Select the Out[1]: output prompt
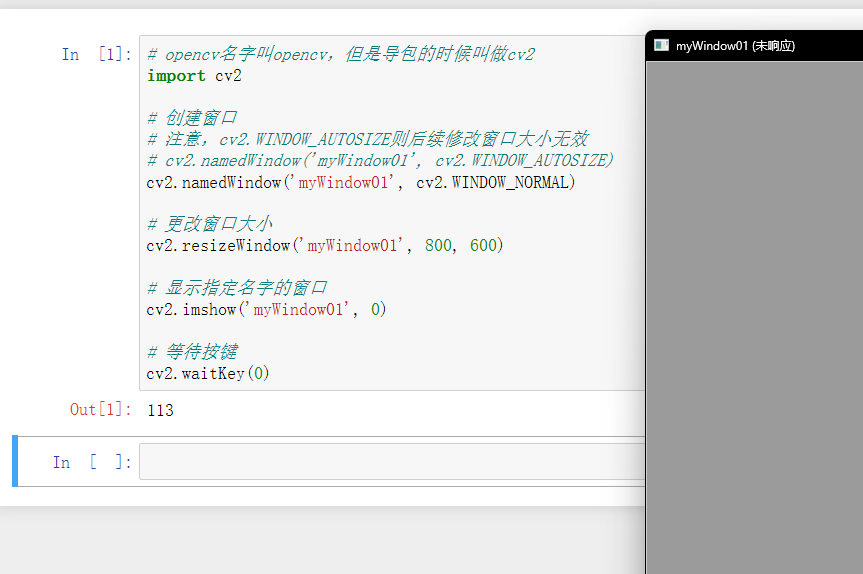Screen dimensions: 863x574 click(101, 409)
